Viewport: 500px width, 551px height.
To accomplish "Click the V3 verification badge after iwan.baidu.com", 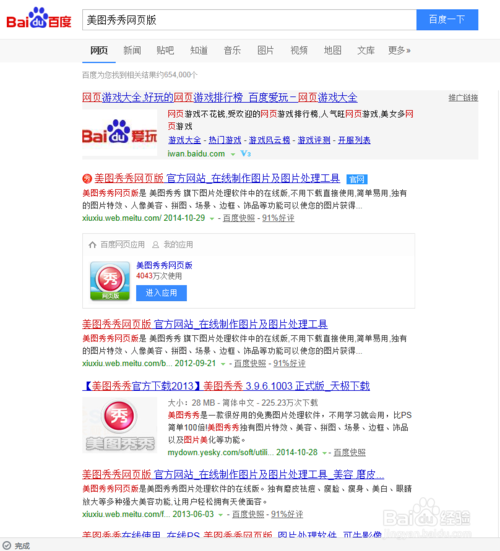I will (246, 154).
